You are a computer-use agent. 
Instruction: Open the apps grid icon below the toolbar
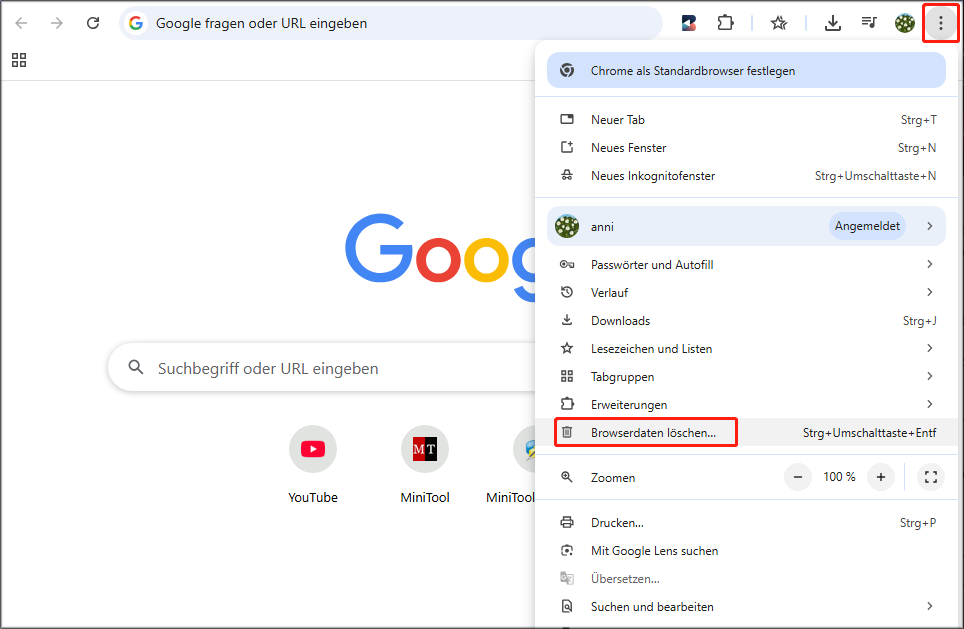click(x=18, y=60)
